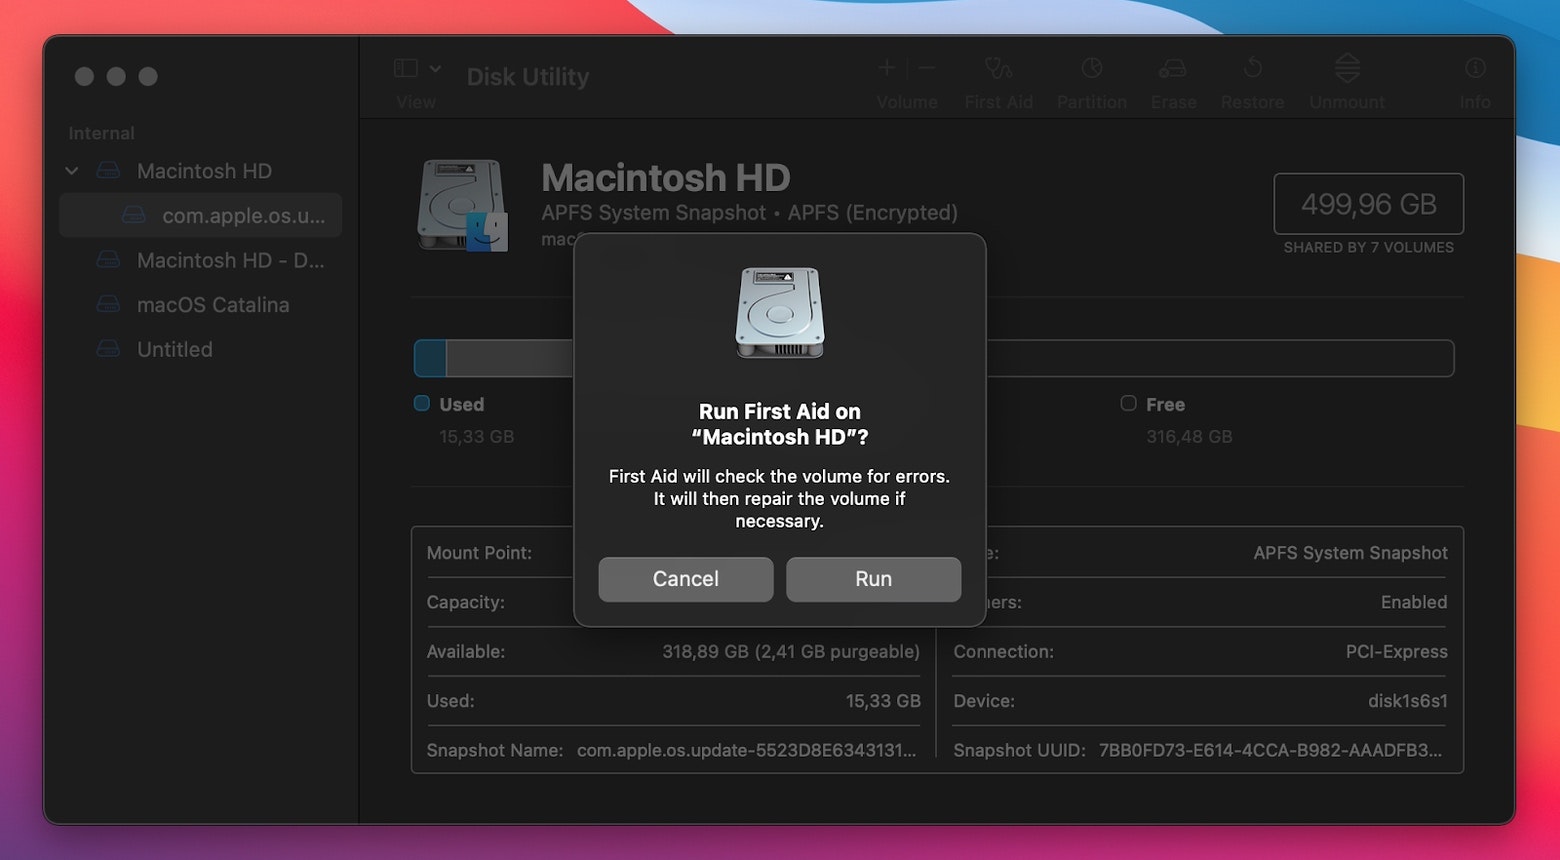Click the Unmount toolbar label

click(1347, 102)
